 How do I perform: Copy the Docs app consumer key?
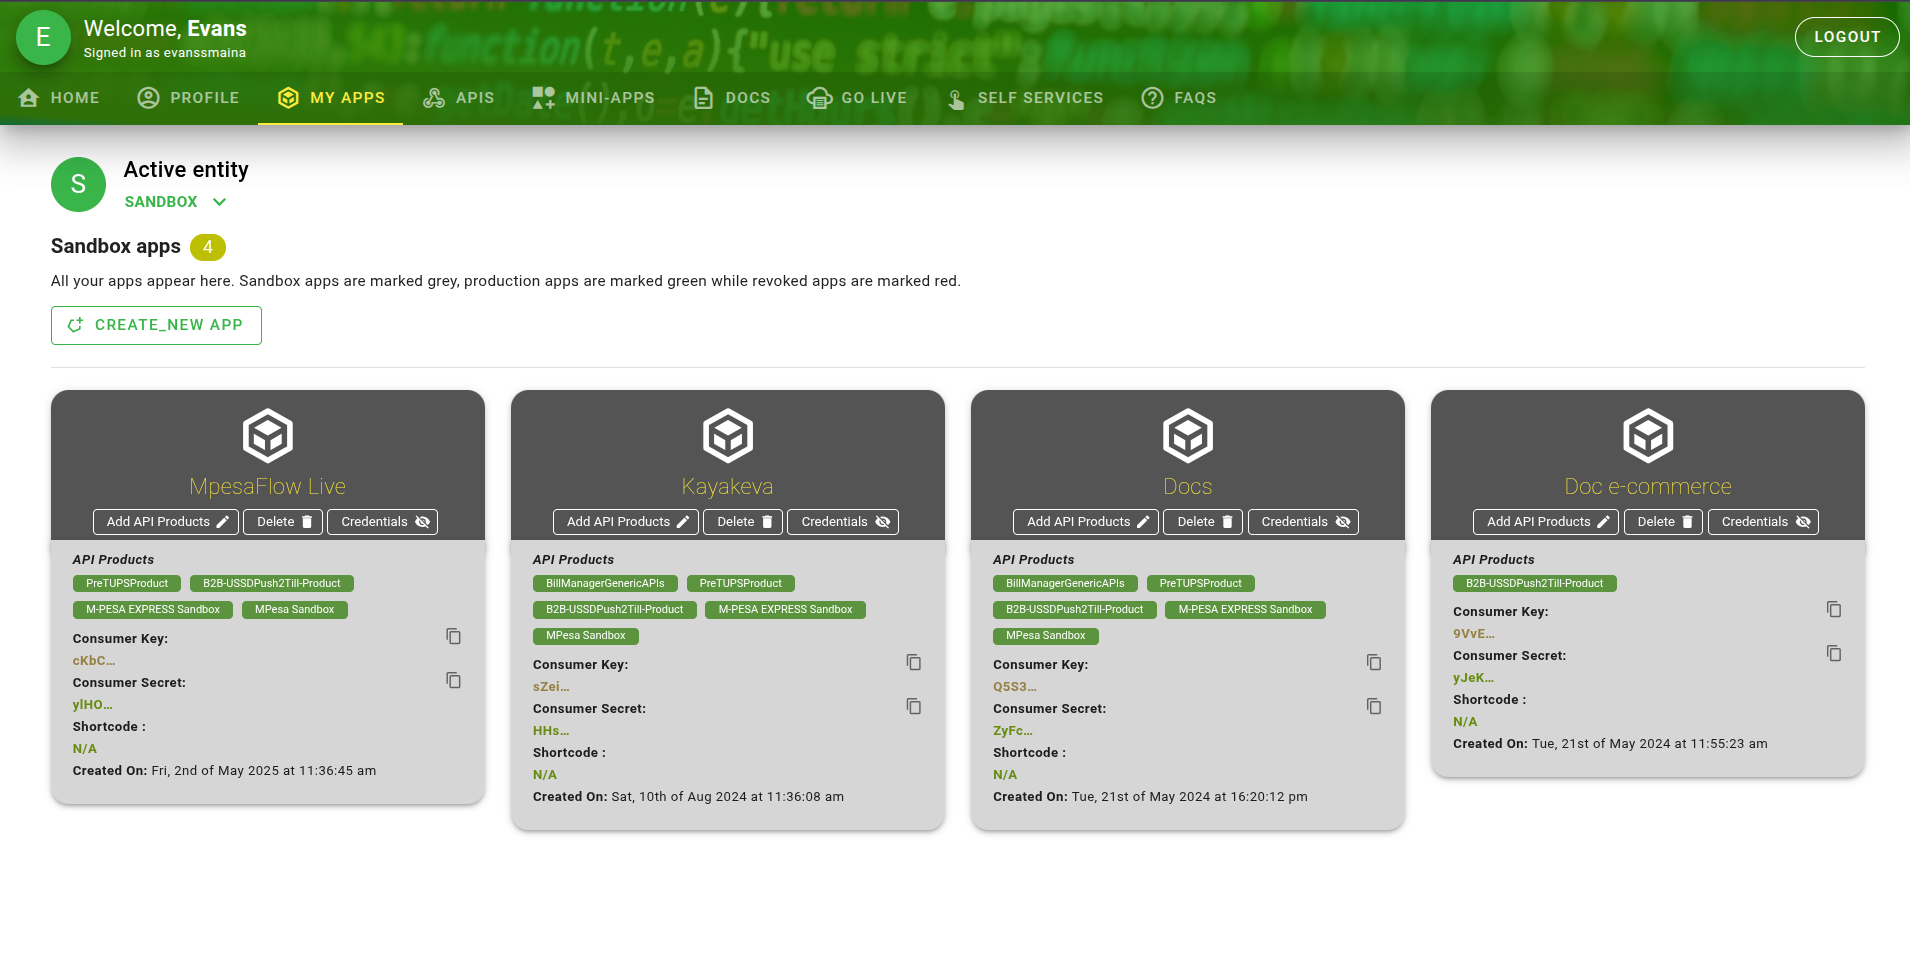[1373, 663]
